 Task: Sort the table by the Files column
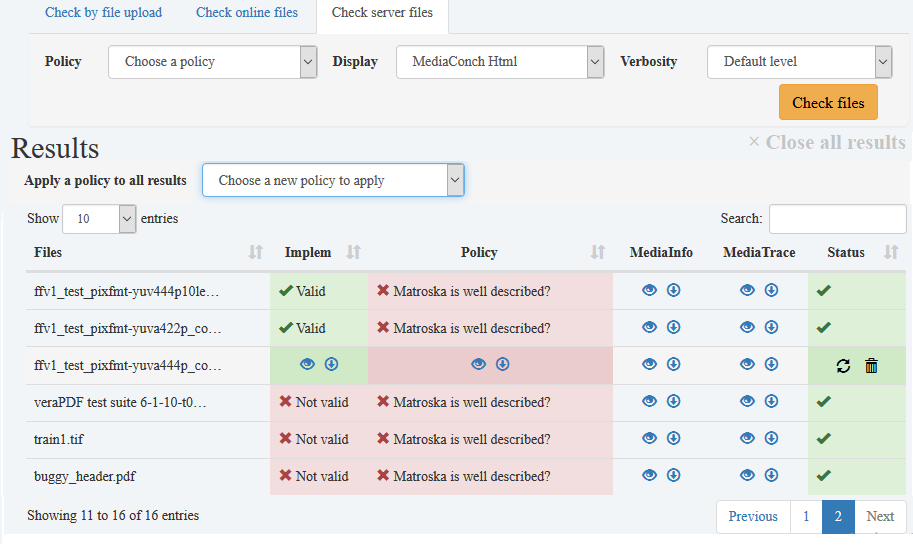[x=255, y=253]
